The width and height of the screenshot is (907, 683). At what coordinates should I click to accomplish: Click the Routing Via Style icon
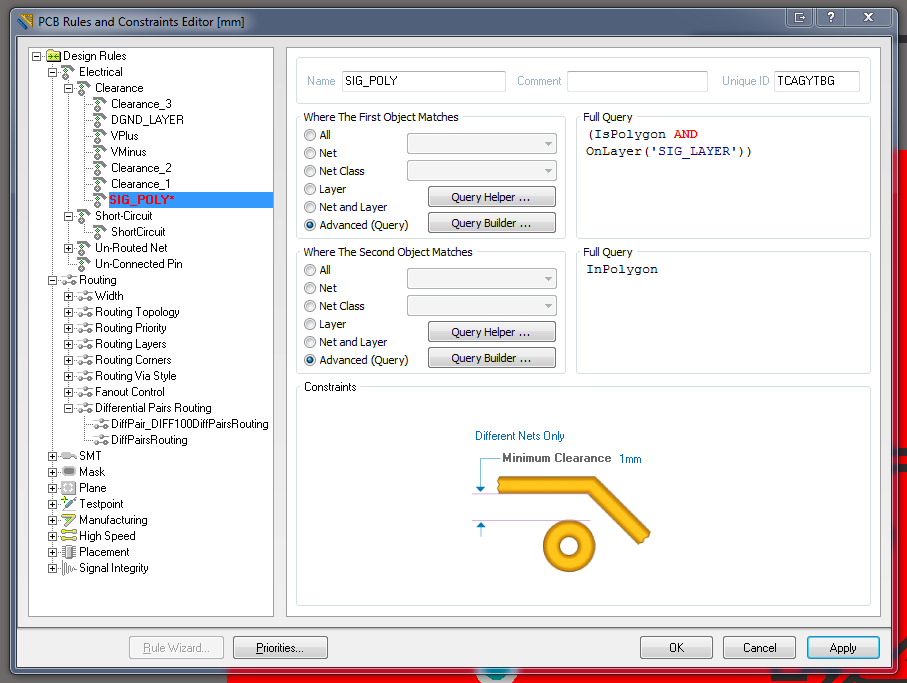85,376
